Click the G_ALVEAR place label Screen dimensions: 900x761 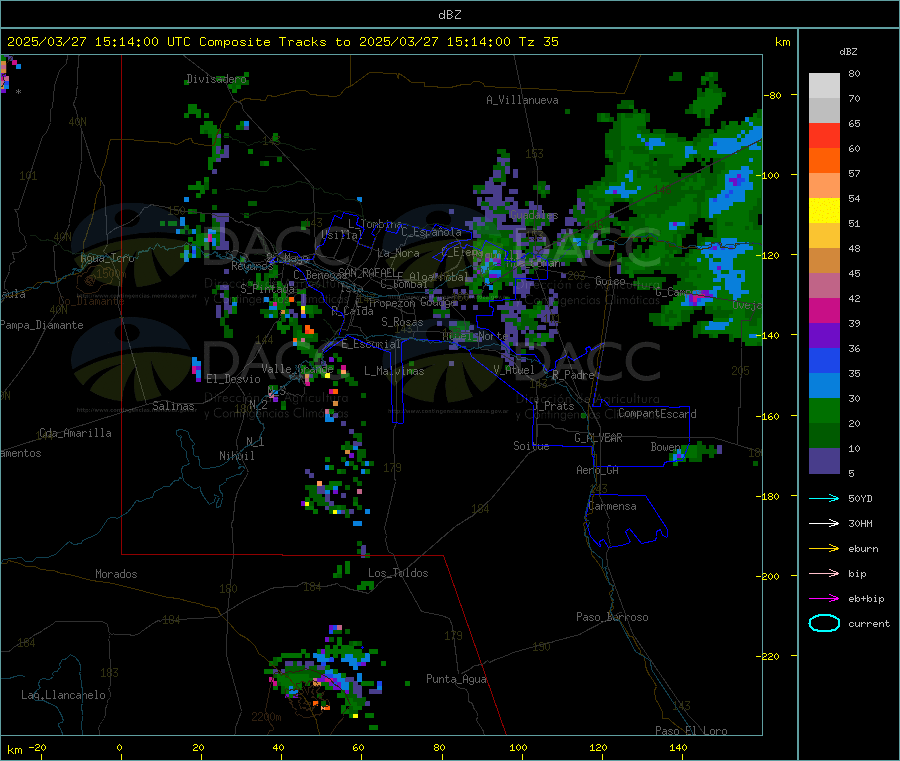[598, 438]
